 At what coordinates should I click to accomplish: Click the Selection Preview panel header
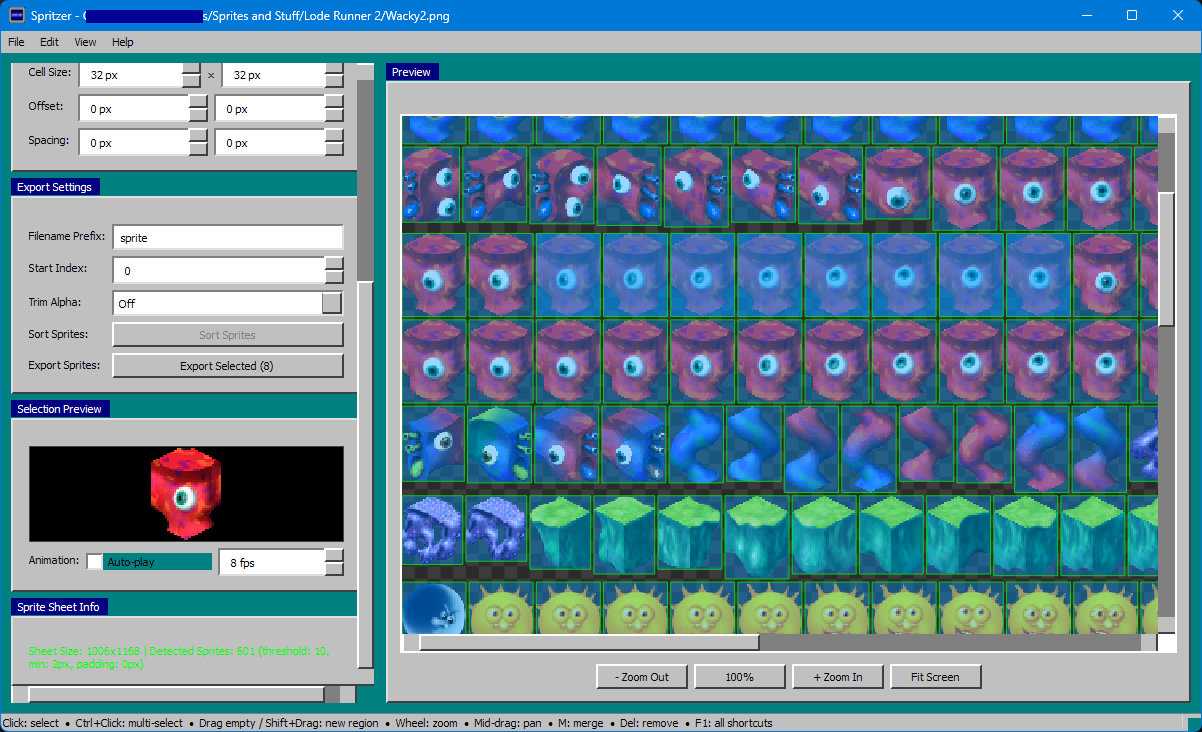click(x=60, y=409)
